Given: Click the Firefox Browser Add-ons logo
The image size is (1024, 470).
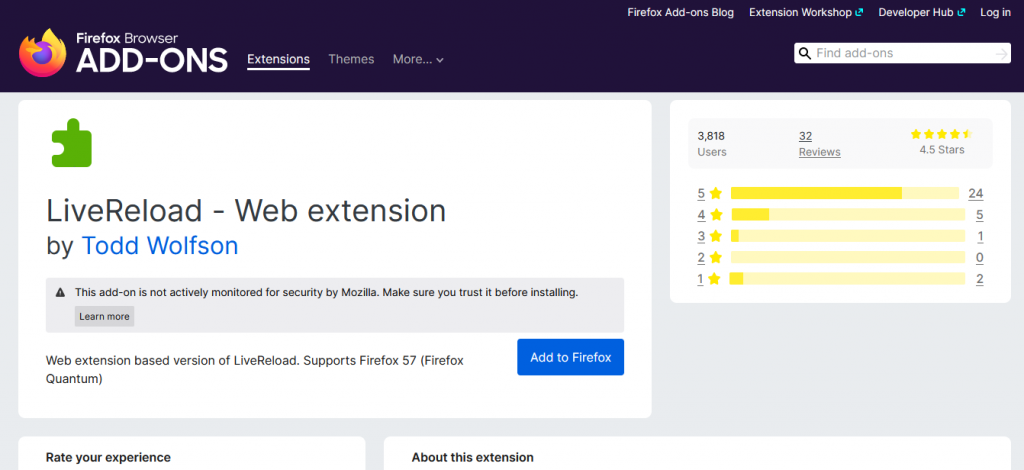Looking at the screenshot, I should (123, 53).
